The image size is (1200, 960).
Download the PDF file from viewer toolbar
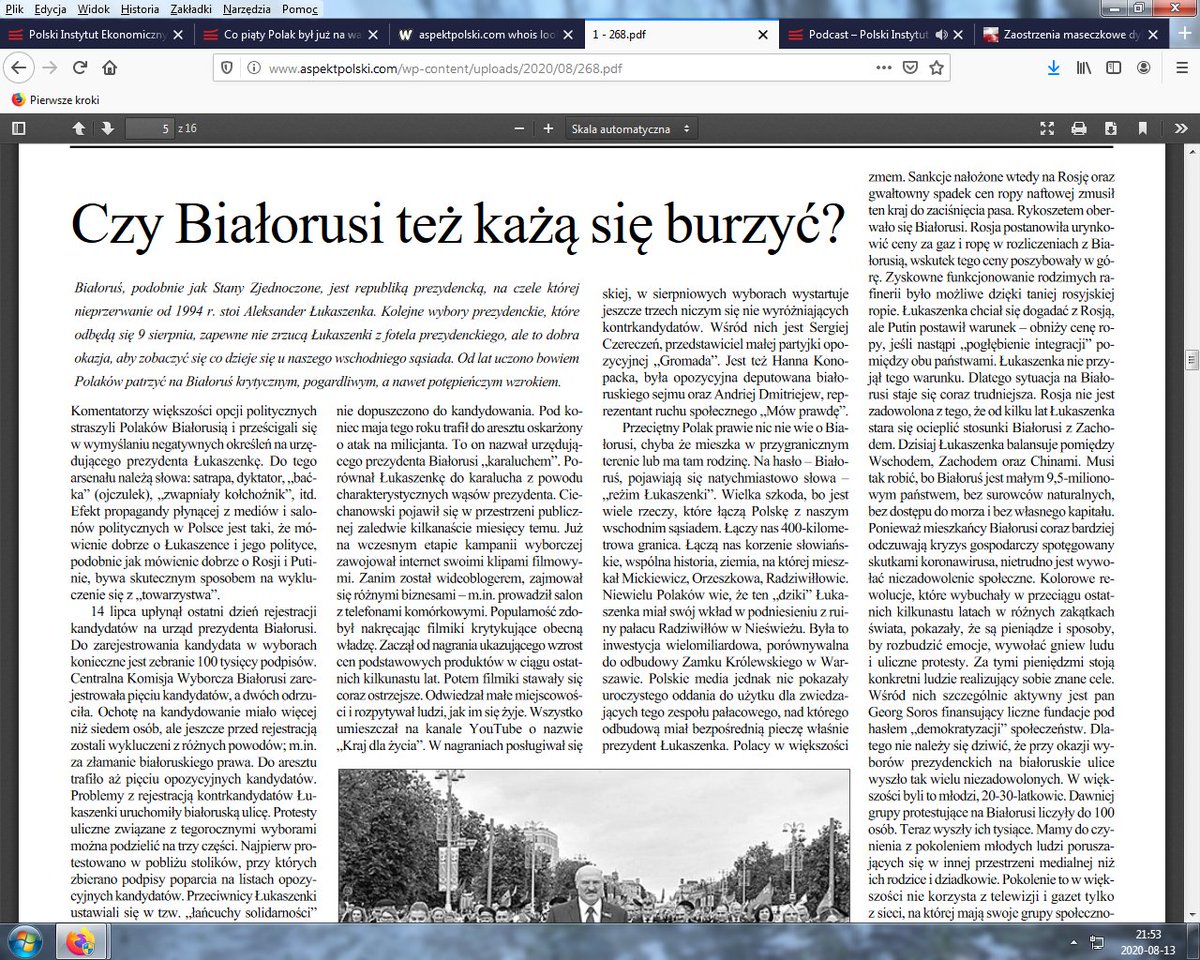click(1111, 128)
